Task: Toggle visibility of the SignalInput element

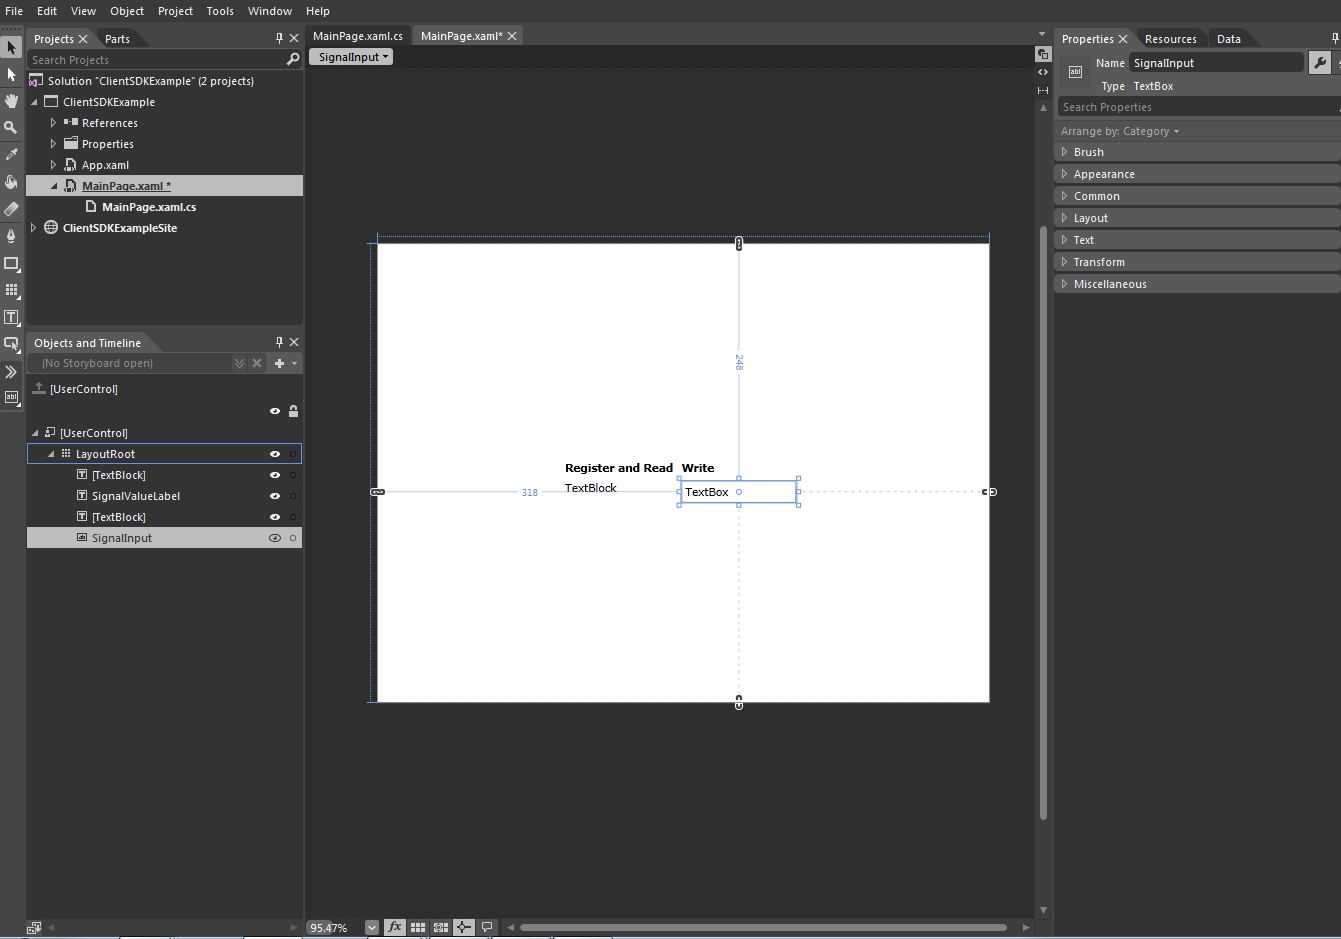Action: 275,538
